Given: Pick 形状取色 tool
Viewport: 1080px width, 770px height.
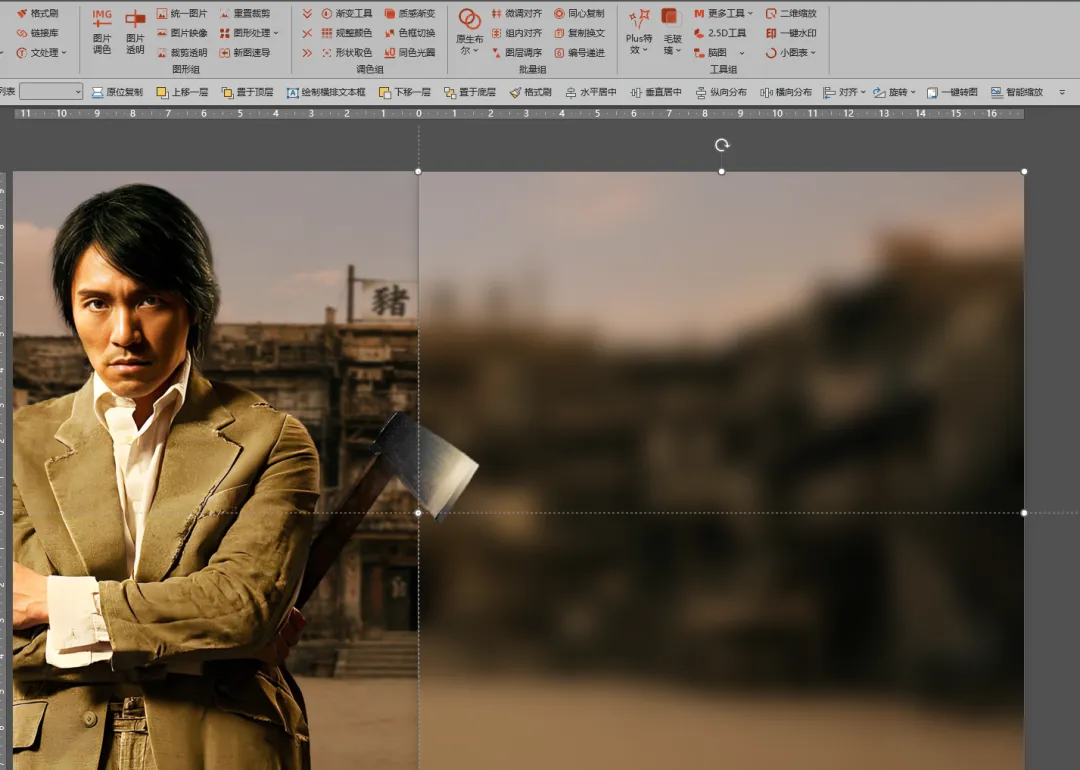Looking at the screenshot, I should point(346,52).
